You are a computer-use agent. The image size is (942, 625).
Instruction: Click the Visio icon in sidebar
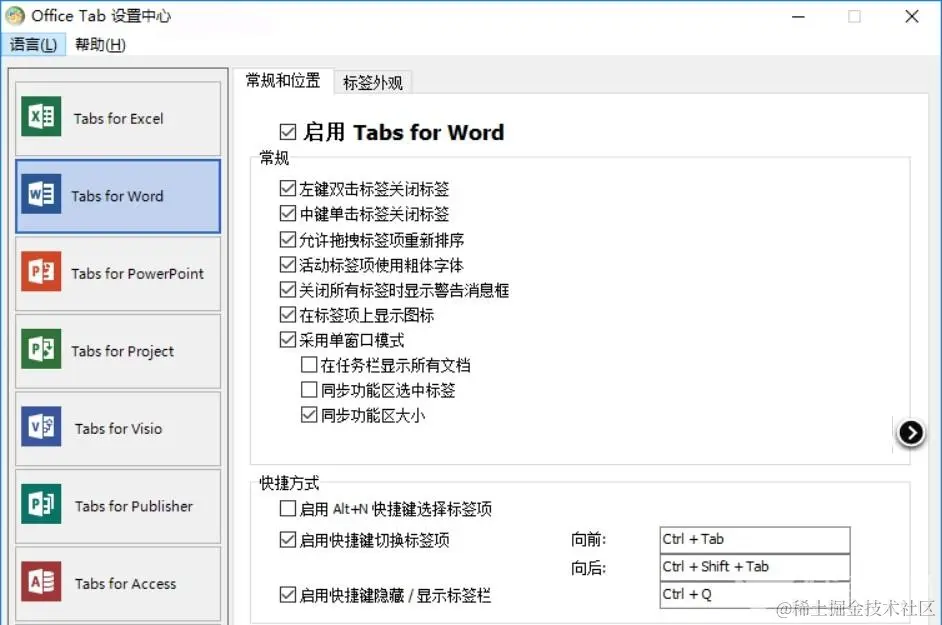[x=41, y=426]
